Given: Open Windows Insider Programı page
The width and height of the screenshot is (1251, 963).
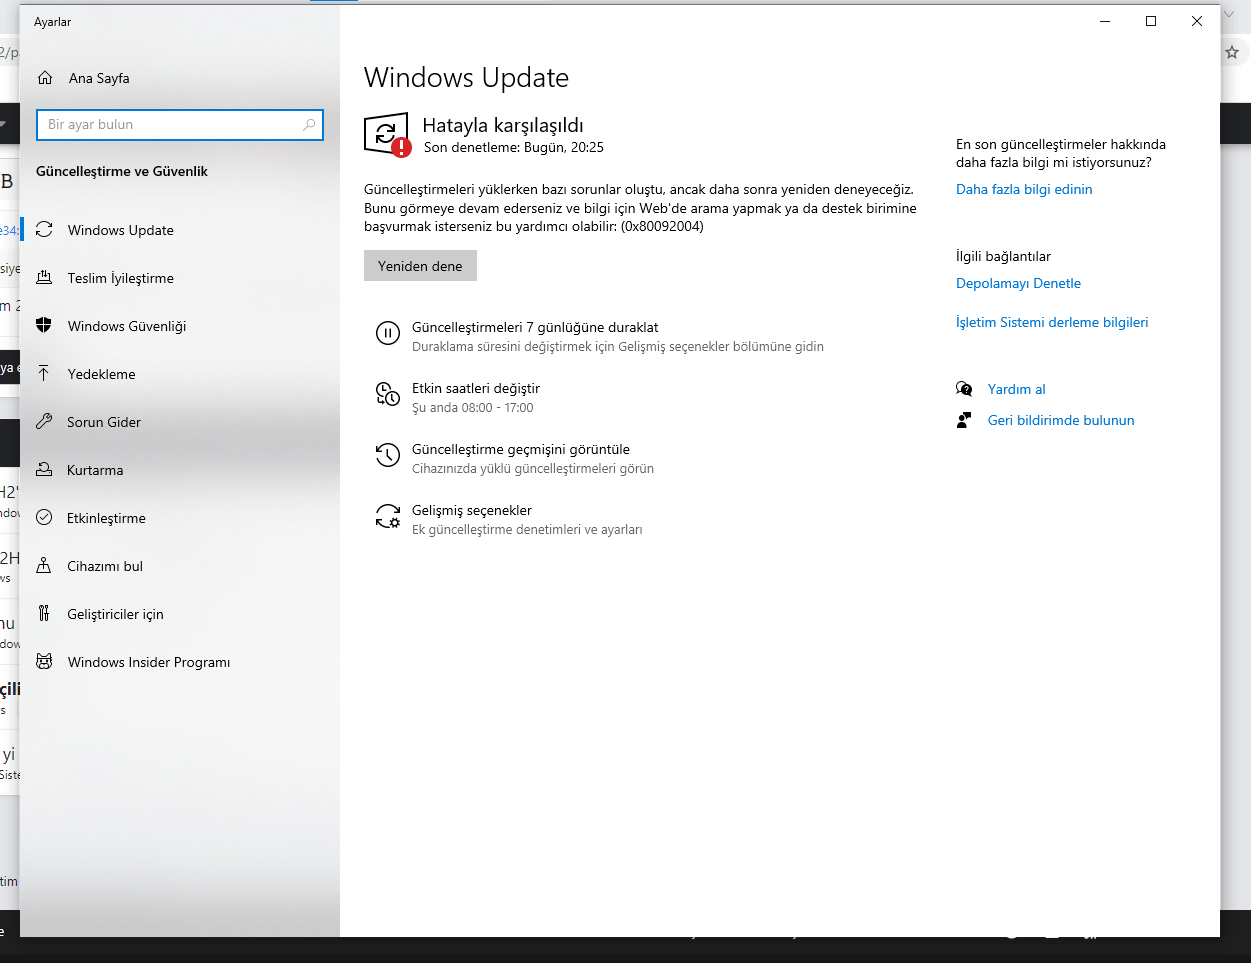Looking at the screenshot, I should coord(180,662).
